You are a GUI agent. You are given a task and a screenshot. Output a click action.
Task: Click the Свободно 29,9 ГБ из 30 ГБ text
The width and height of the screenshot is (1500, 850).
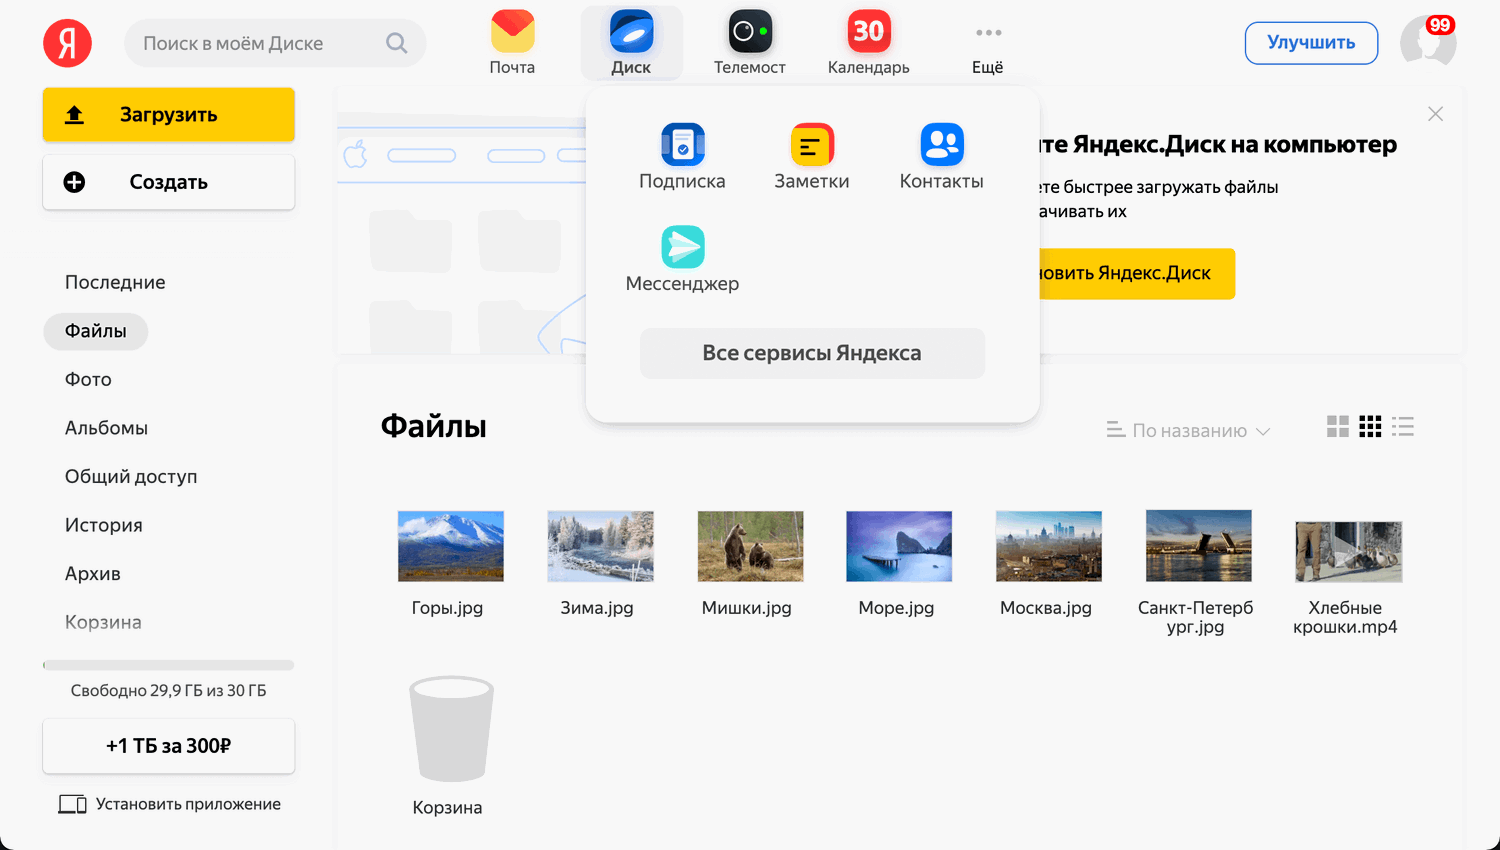pos(169,691)
